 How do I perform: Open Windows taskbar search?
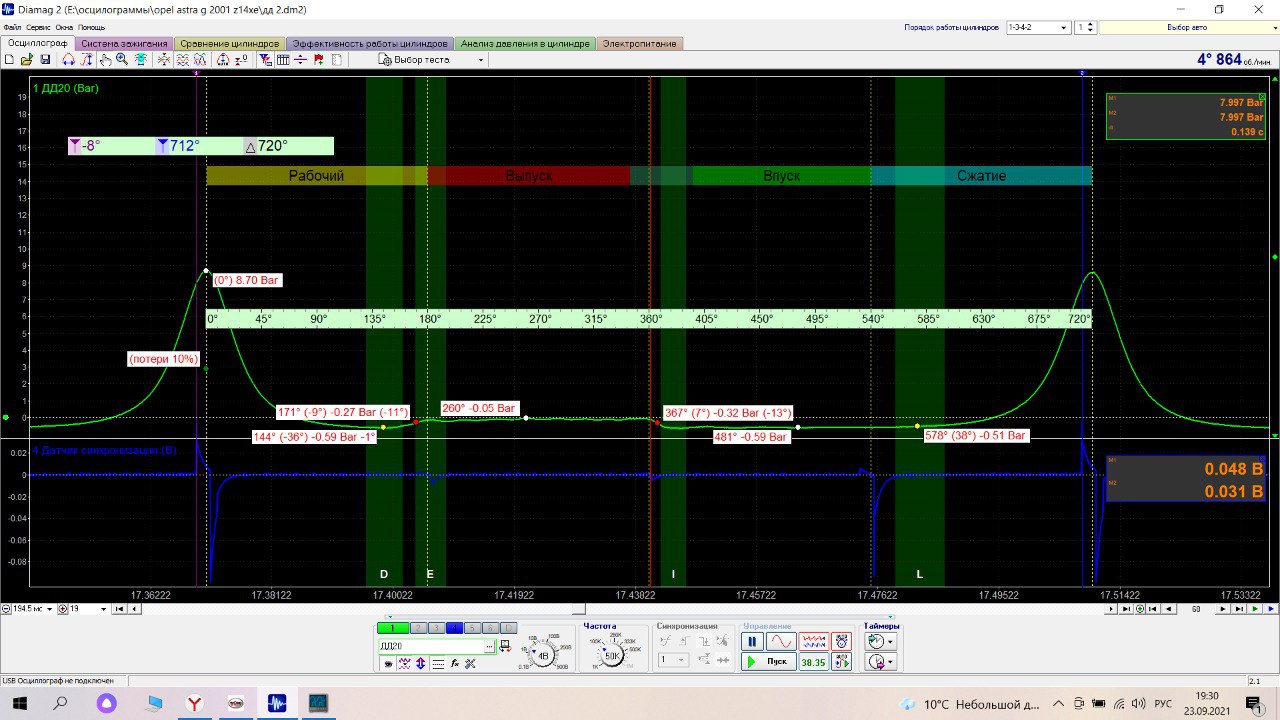[x=60, y=703]
